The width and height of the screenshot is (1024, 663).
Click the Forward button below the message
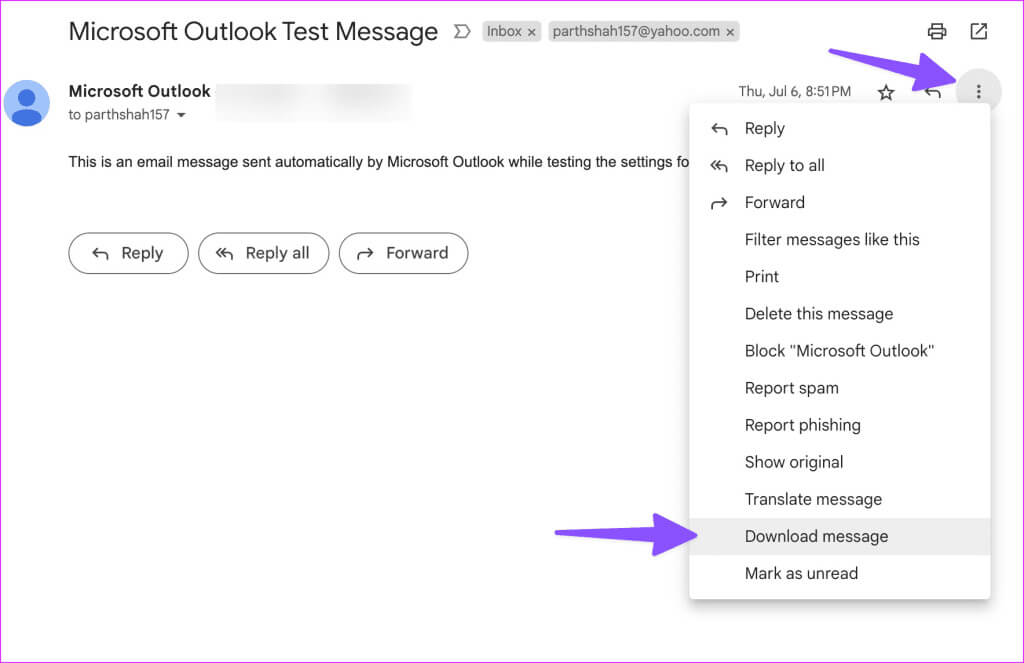pyautogui.click(x=403, y=253)
